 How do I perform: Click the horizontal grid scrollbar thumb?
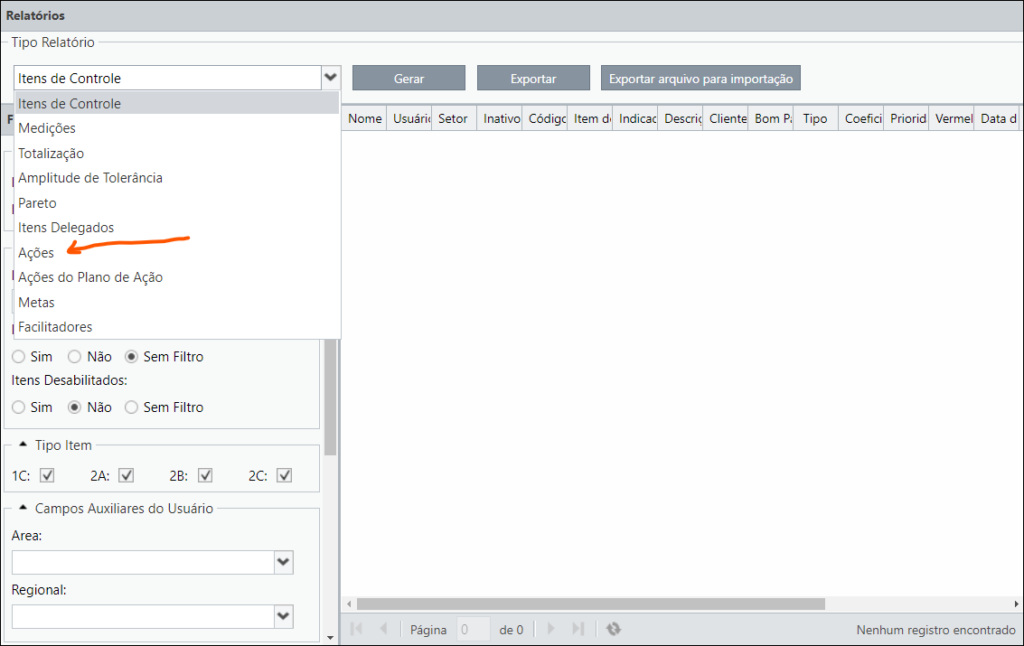click(590, 604)
